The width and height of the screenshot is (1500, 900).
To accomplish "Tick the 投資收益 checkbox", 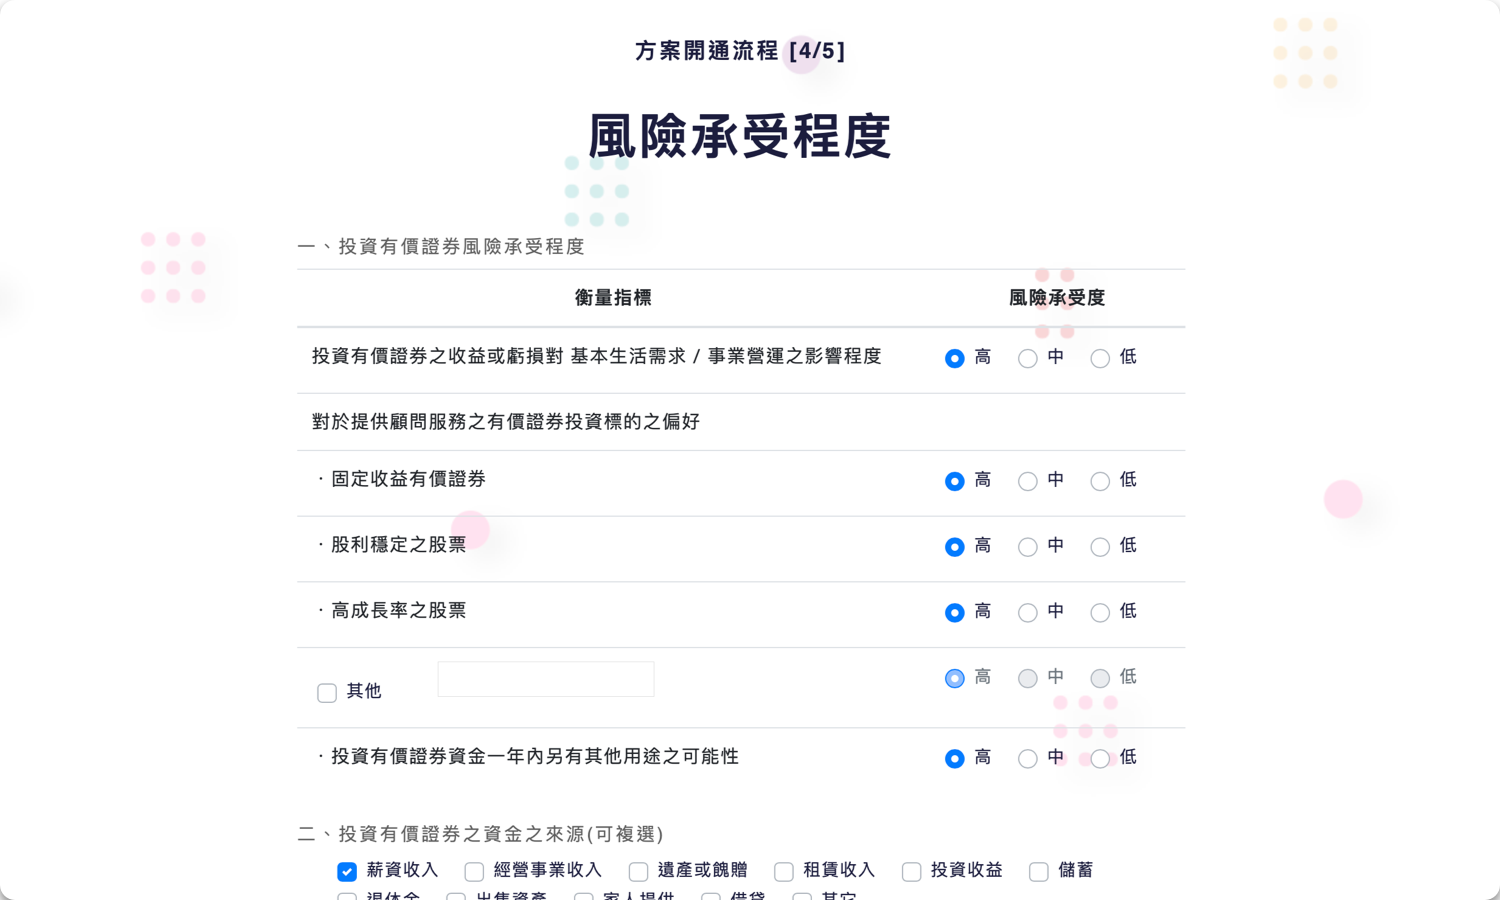I will [x=911, y=872].
